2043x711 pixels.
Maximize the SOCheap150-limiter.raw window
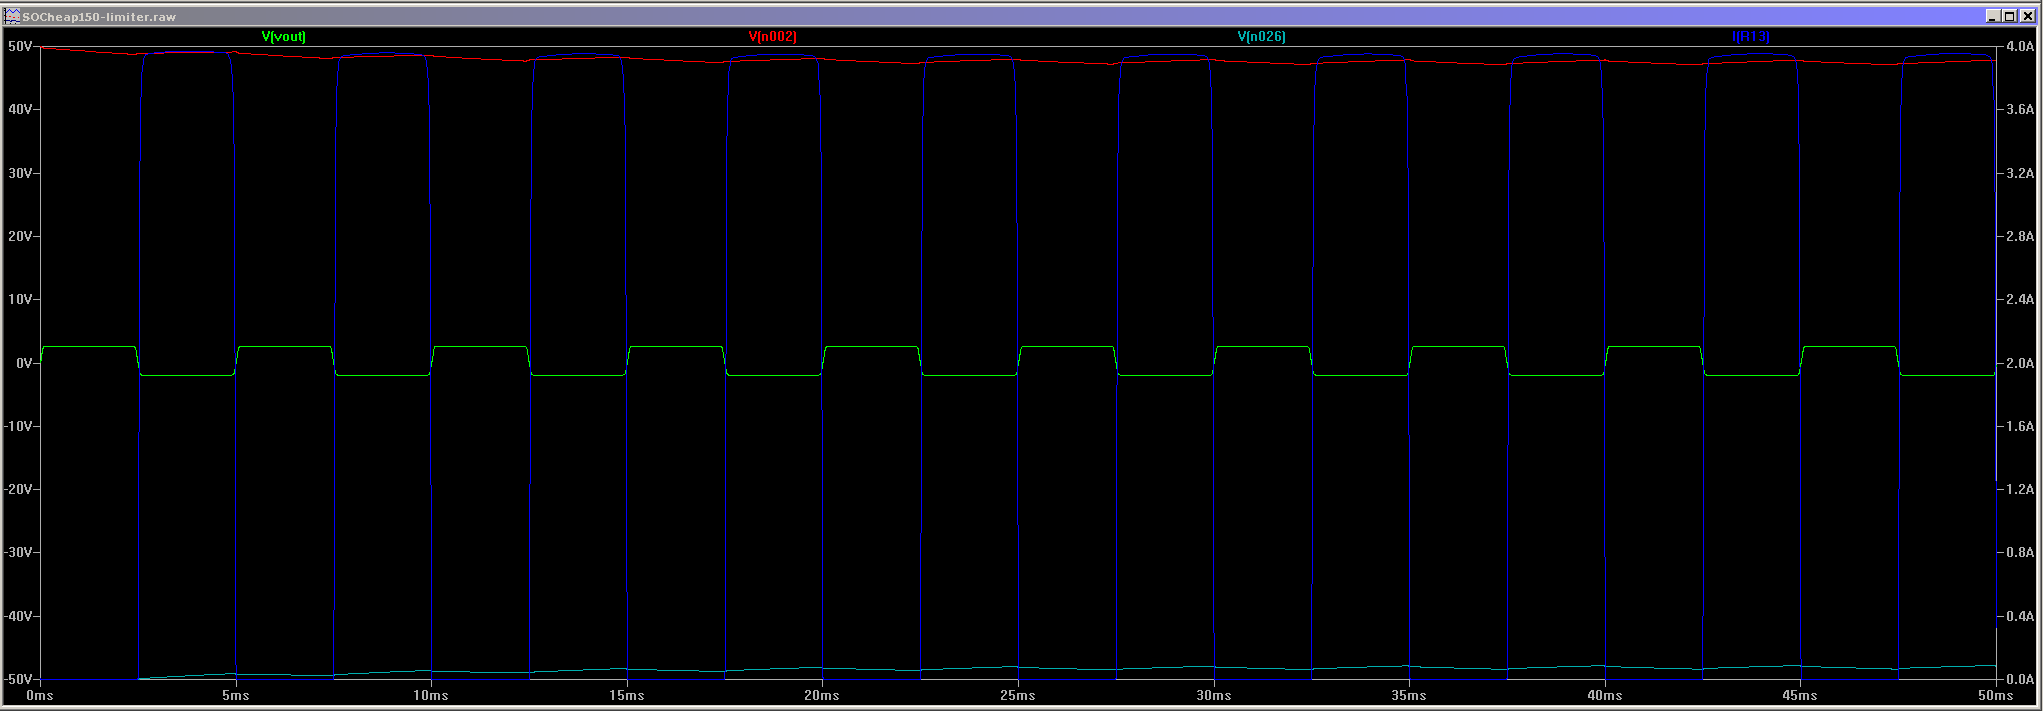[2008, 16]
